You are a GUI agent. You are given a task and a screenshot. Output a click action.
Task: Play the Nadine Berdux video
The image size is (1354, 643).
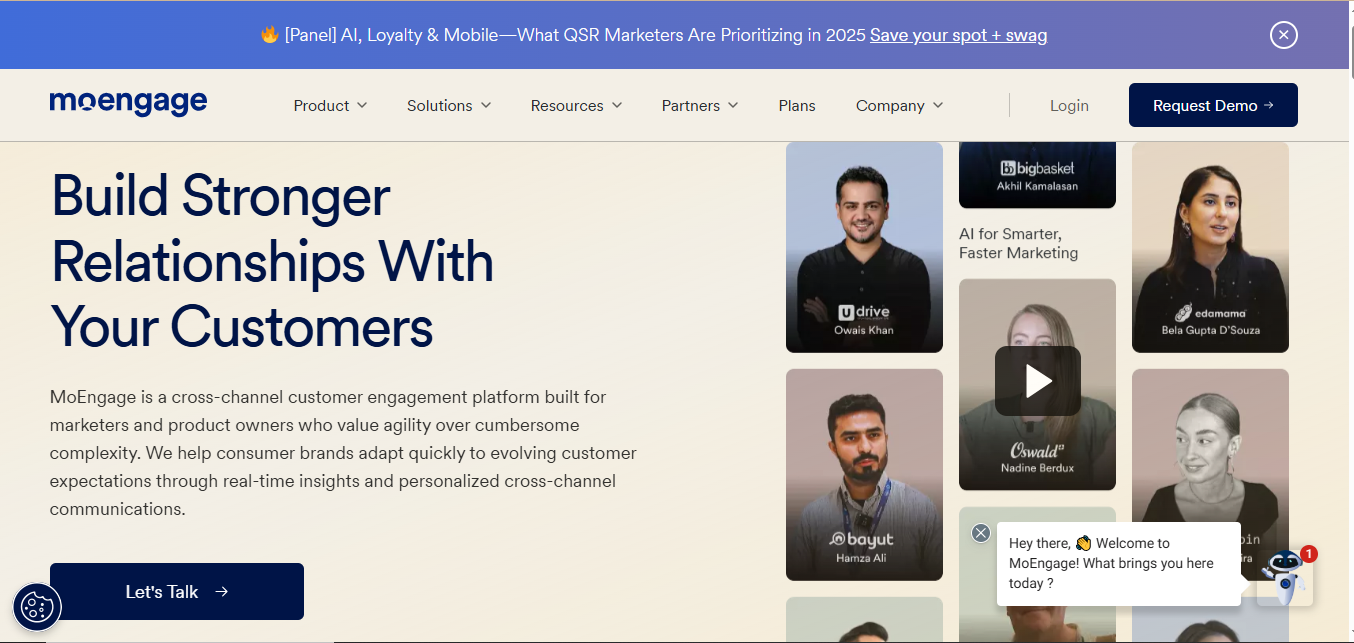tap(1037, 381)
